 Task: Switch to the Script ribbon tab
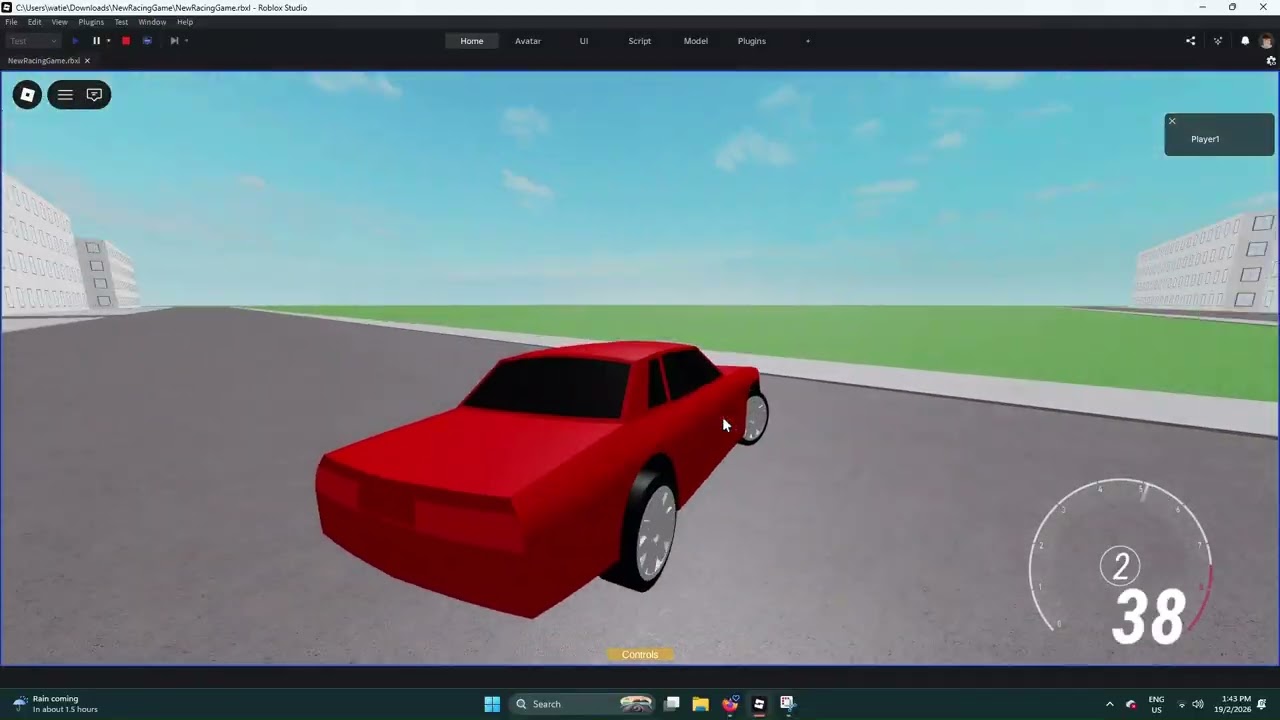point(640,41)
